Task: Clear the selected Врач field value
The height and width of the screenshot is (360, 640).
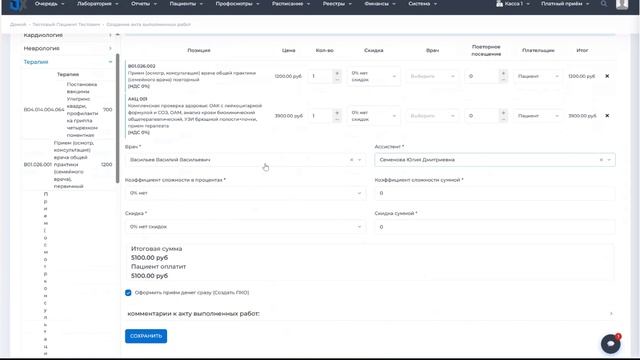Action: coord(351,160)
